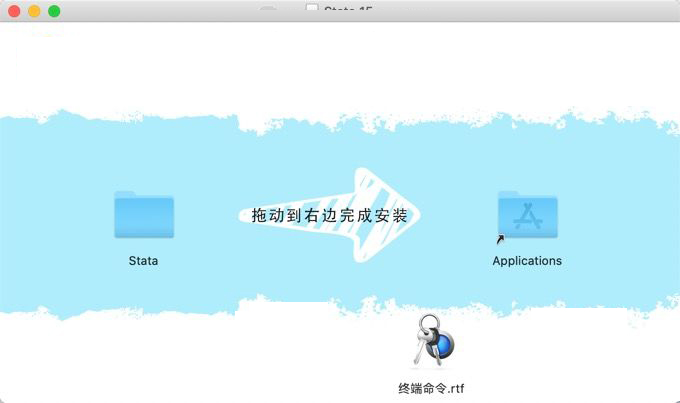Minimize the window with yellow button

pyautogui.click(x=34, y=11)
